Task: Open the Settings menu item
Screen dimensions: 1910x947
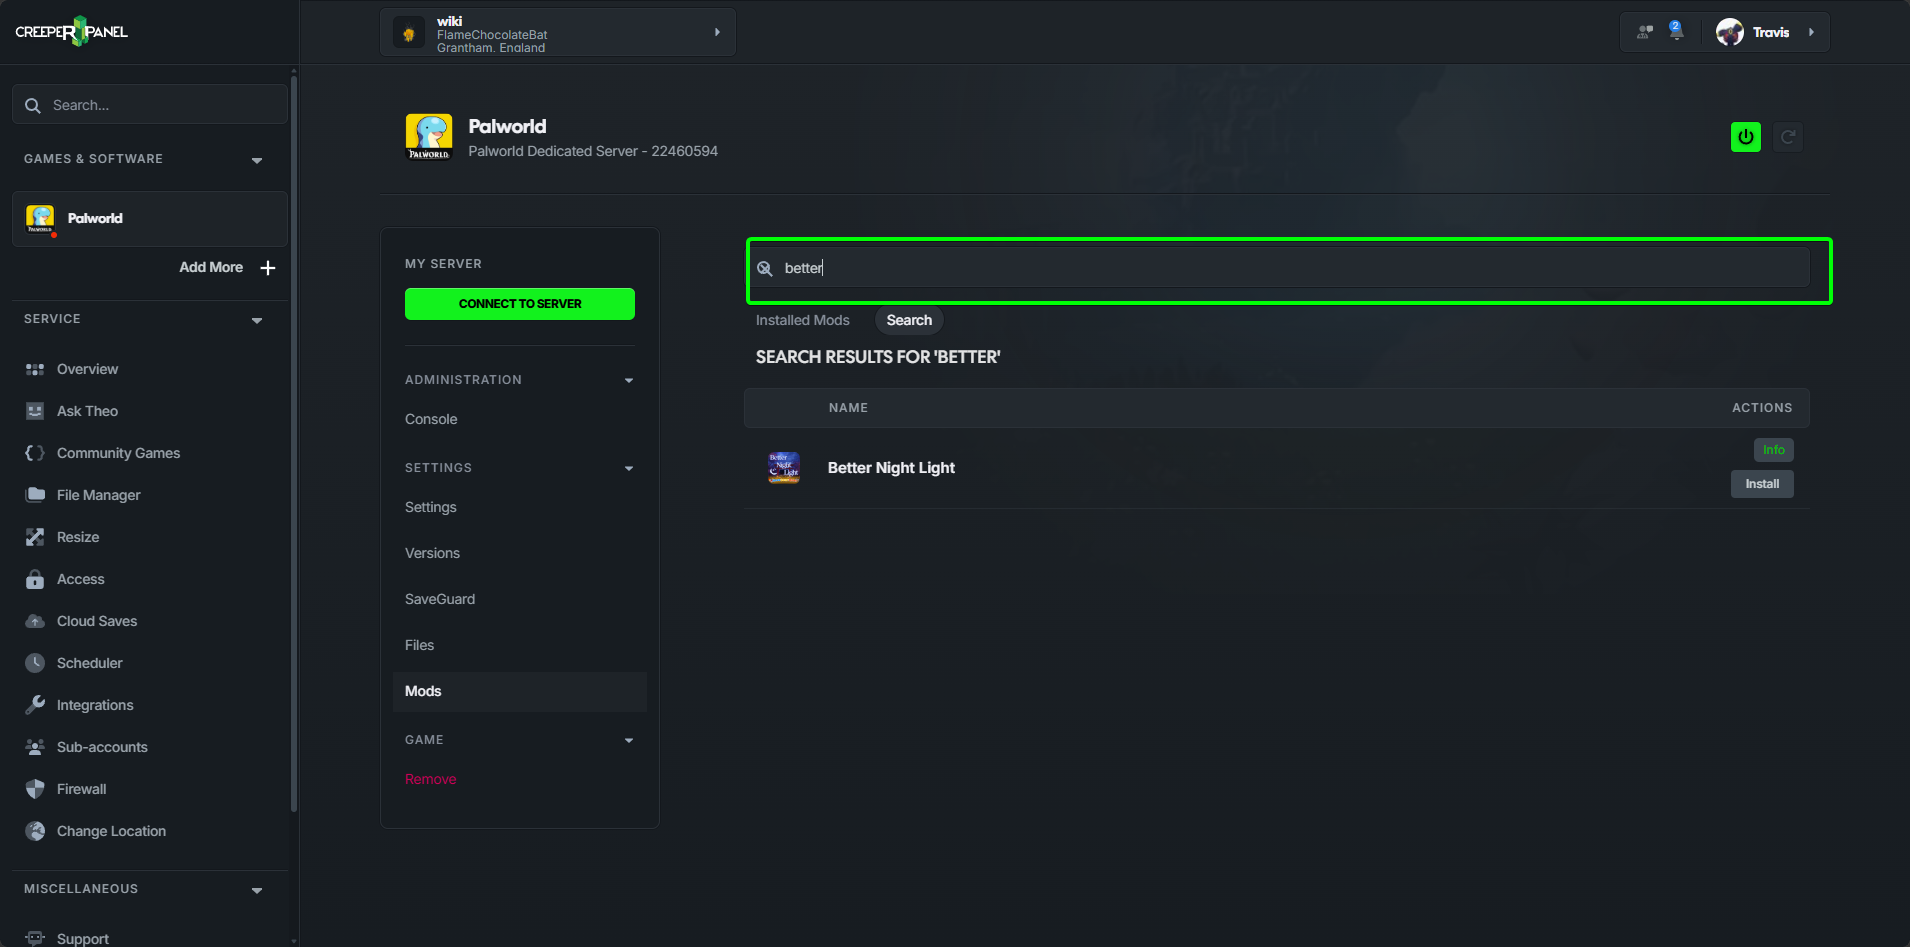Action: [x=431, y=507]
